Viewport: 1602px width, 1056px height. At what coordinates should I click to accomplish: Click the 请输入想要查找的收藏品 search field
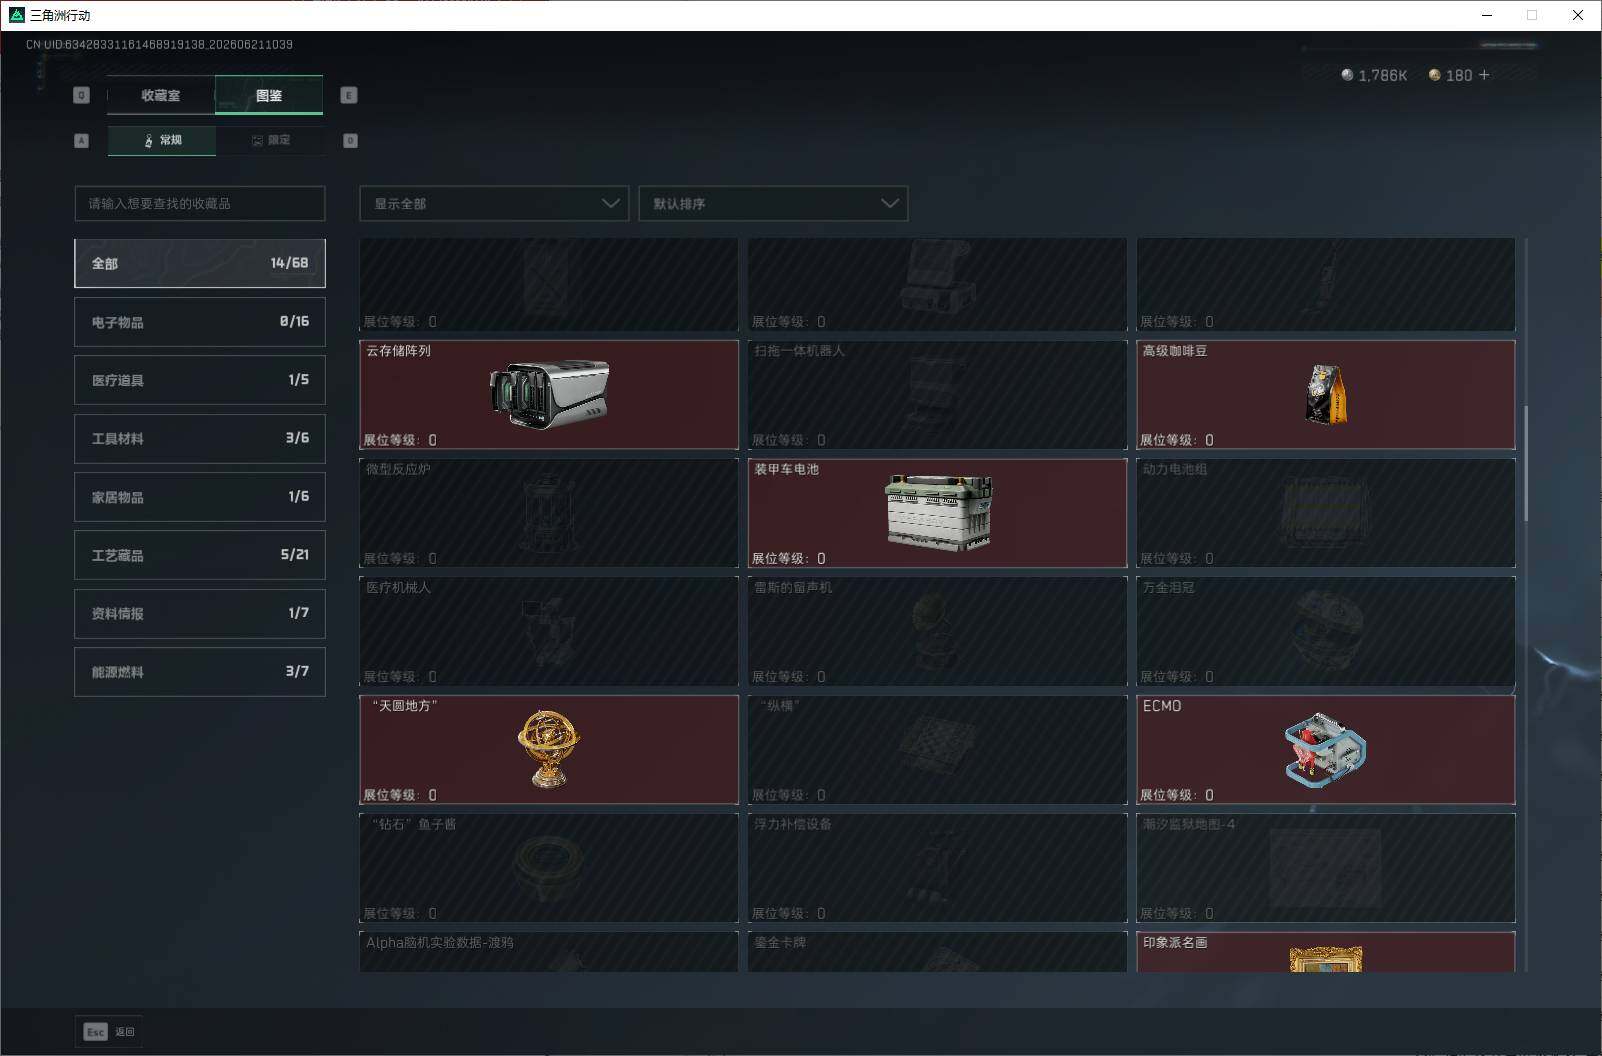(200, 203)
